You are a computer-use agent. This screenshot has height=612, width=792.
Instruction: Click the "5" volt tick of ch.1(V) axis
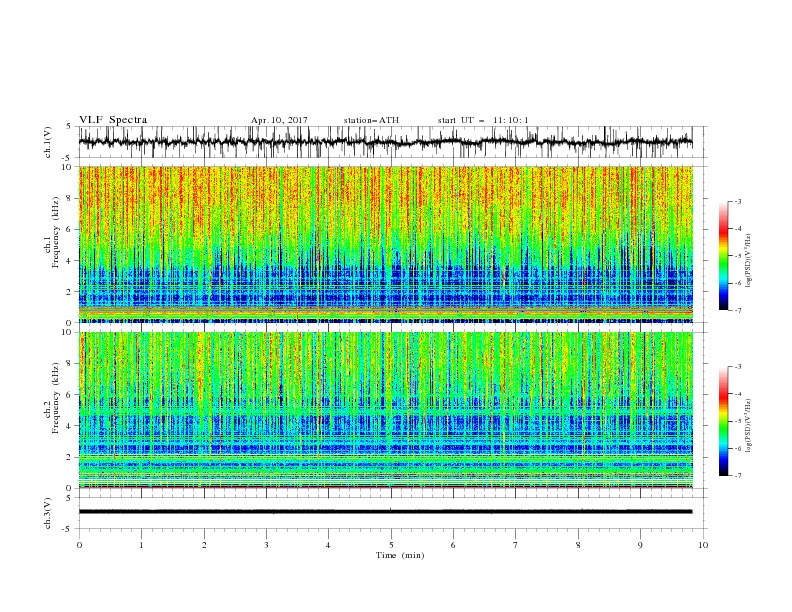68,126
